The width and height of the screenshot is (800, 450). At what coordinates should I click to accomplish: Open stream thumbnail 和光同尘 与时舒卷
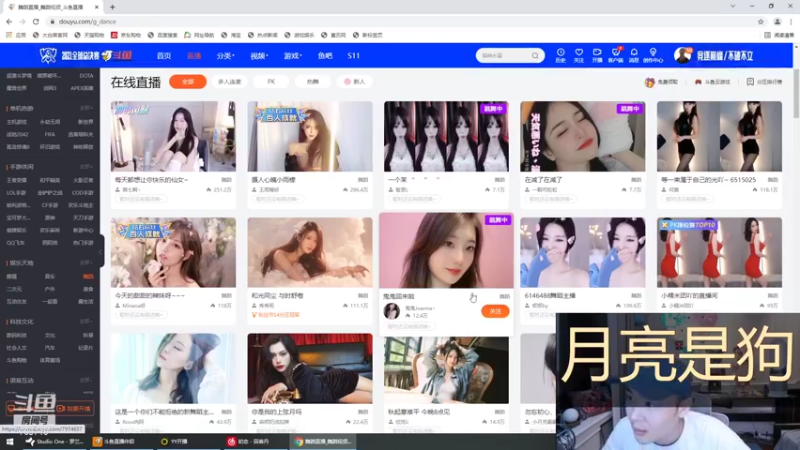310,252
